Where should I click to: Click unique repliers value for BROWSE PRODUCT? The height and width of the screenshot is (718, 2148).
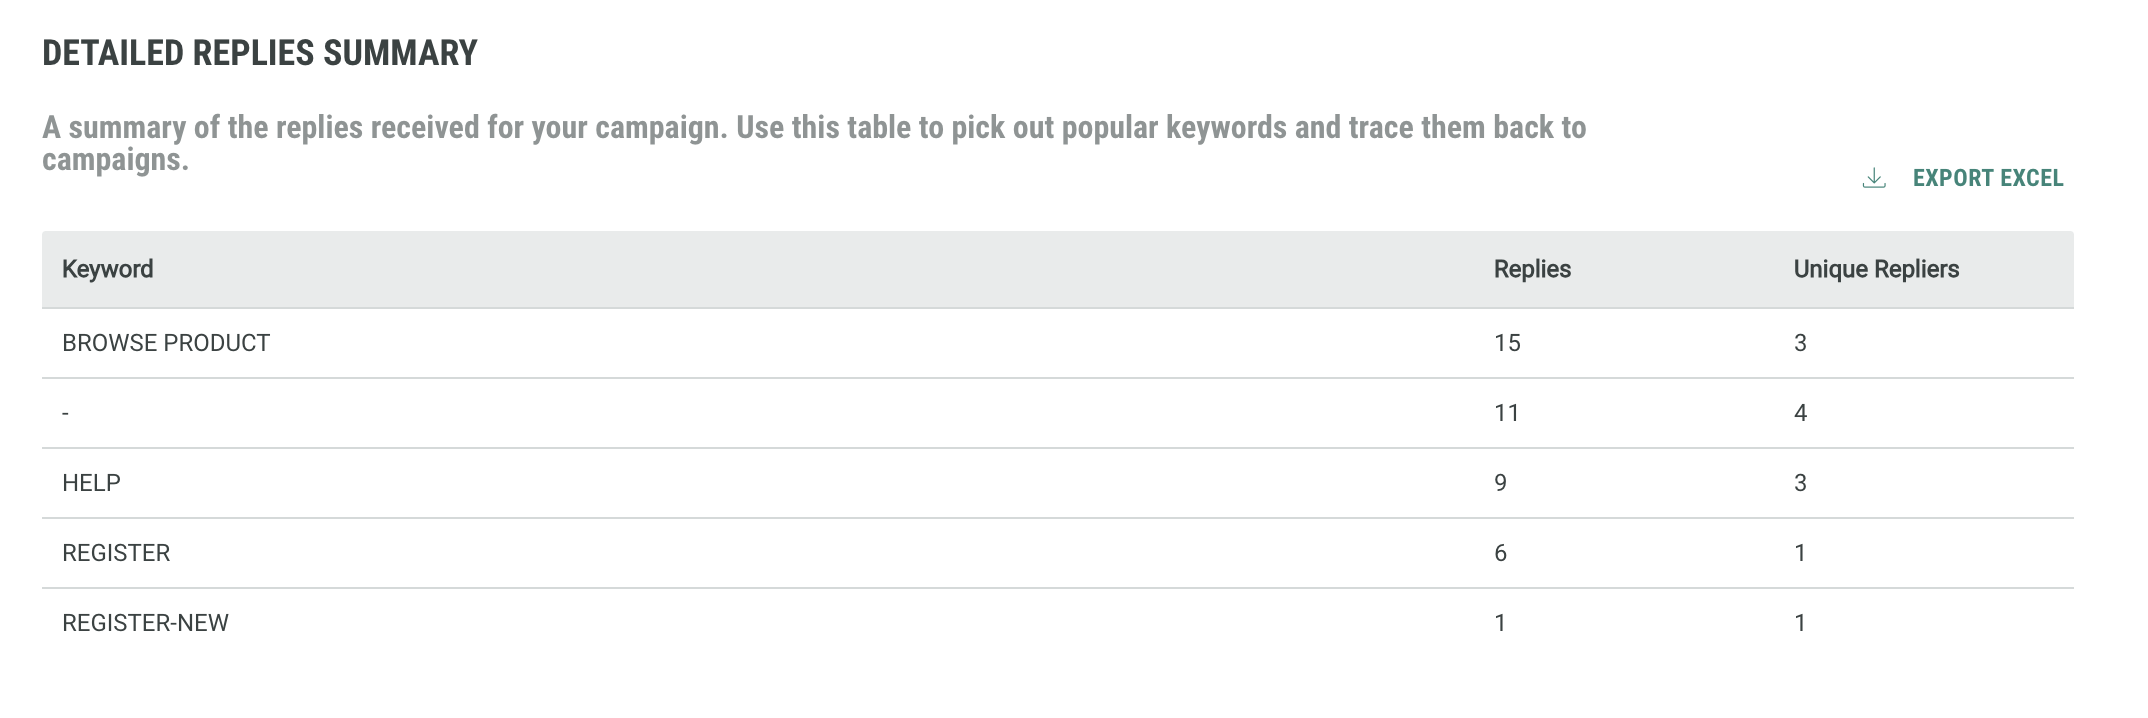pos(1800,343)
